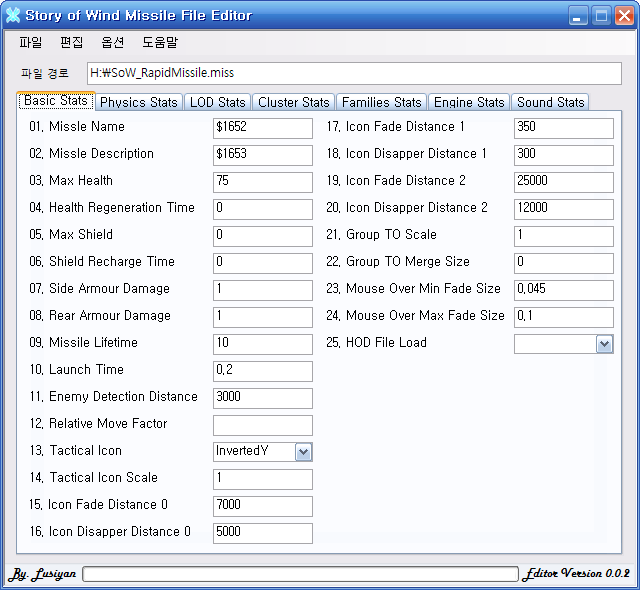Open the Cluster Stats tab

click(293, 102)
